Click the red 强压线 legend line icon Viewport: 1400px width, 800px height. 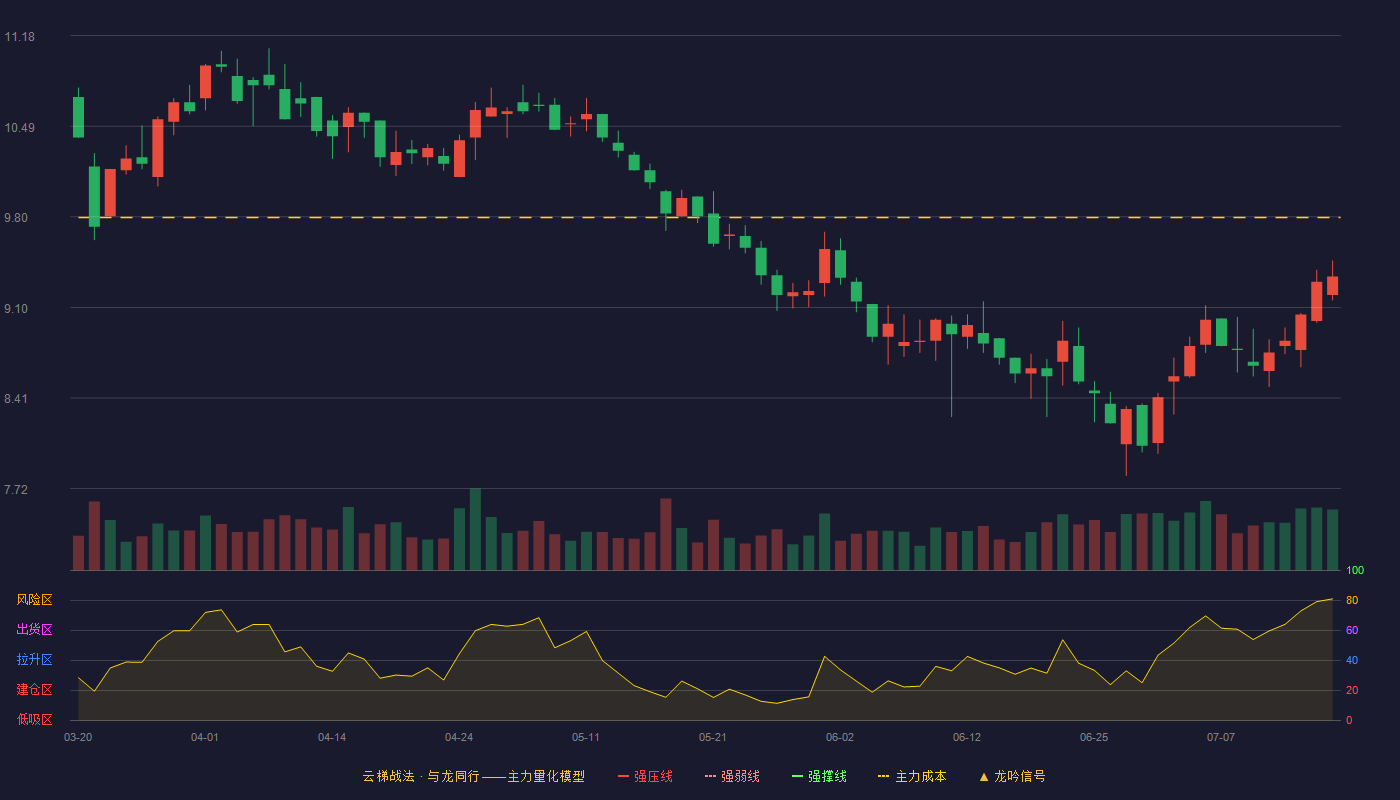coord(624,776)
